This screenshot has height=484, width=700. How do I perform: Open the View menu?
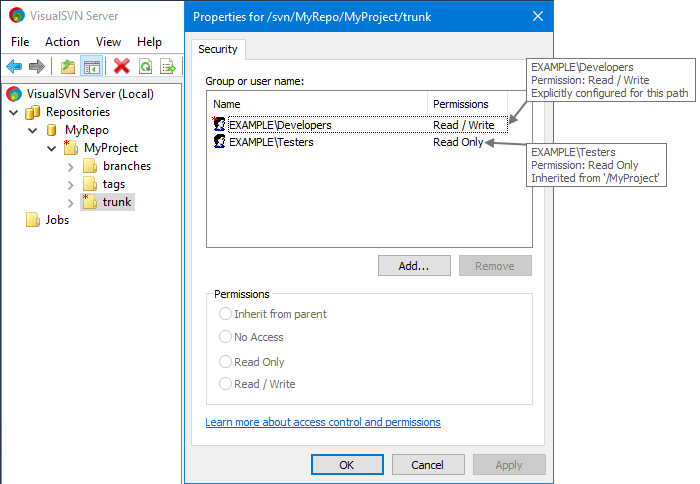[108, 42]
